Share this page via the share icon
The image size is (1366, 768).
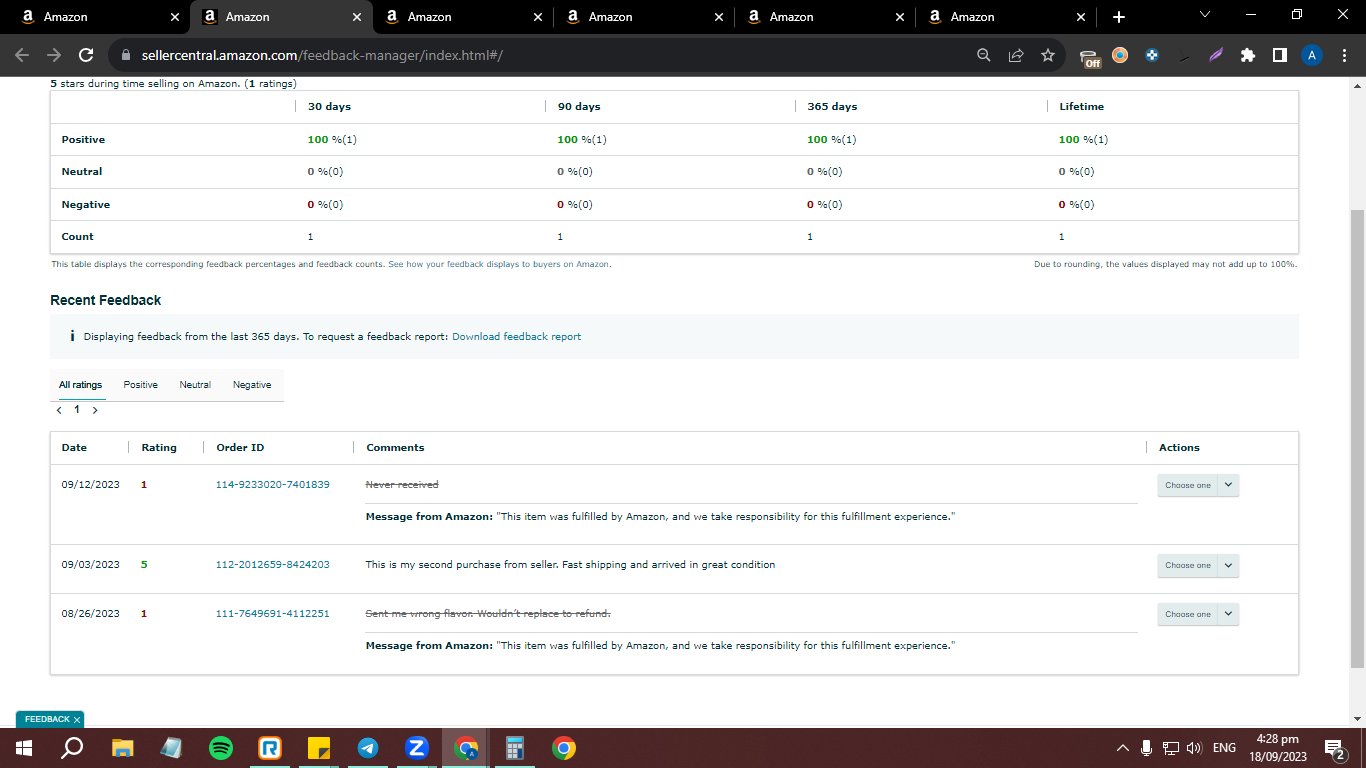1016,55
